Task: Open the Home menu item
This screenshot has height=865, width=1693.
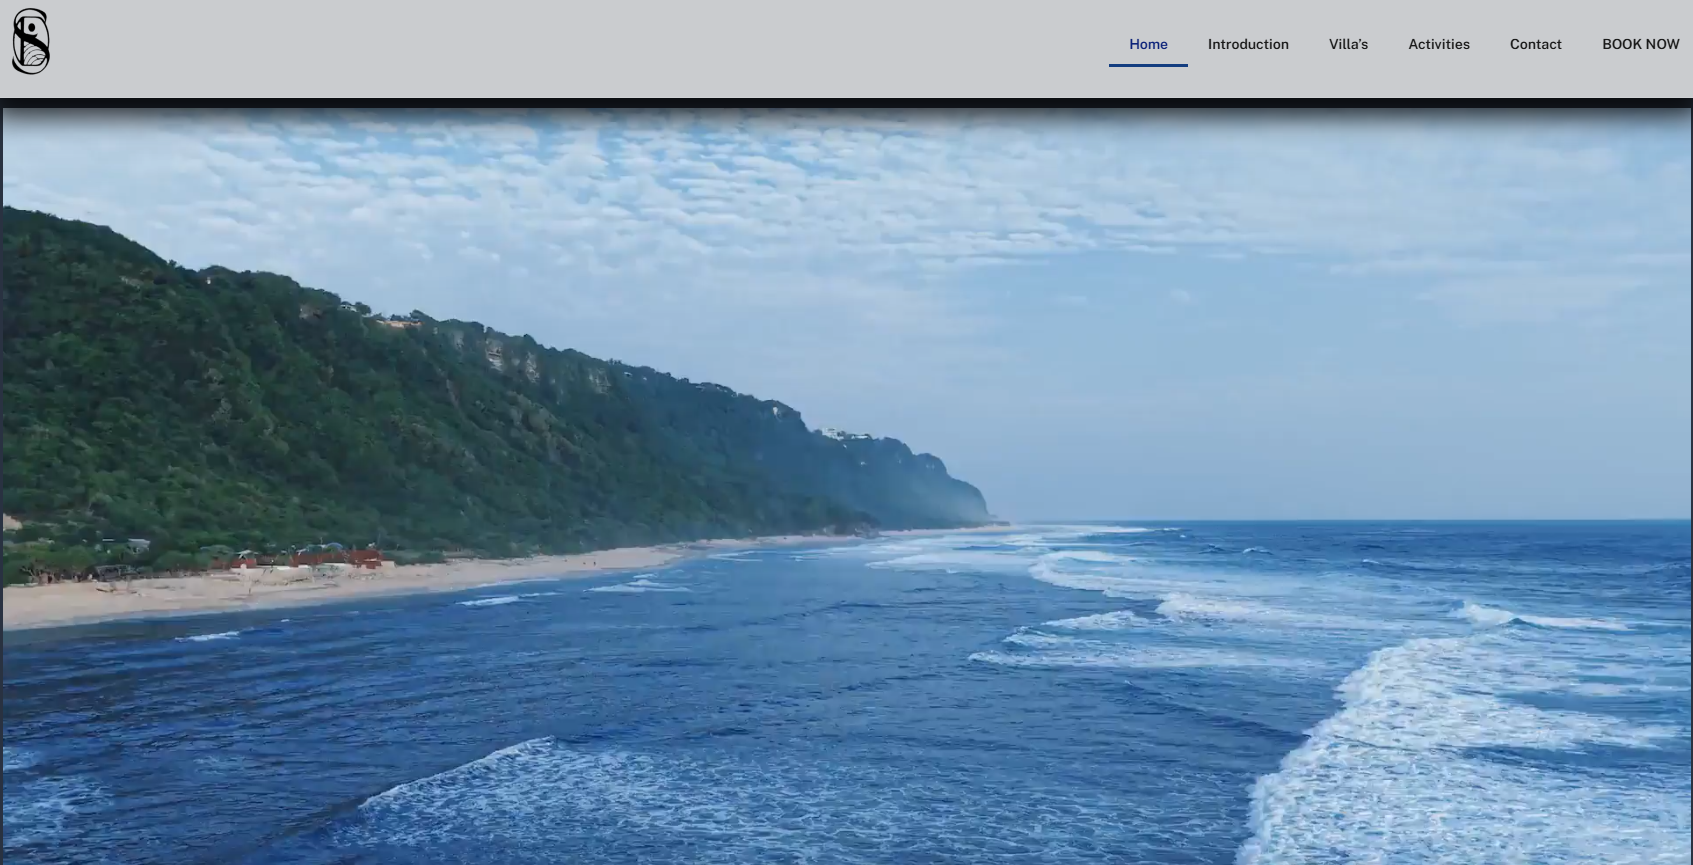Action: [1148, 44]
